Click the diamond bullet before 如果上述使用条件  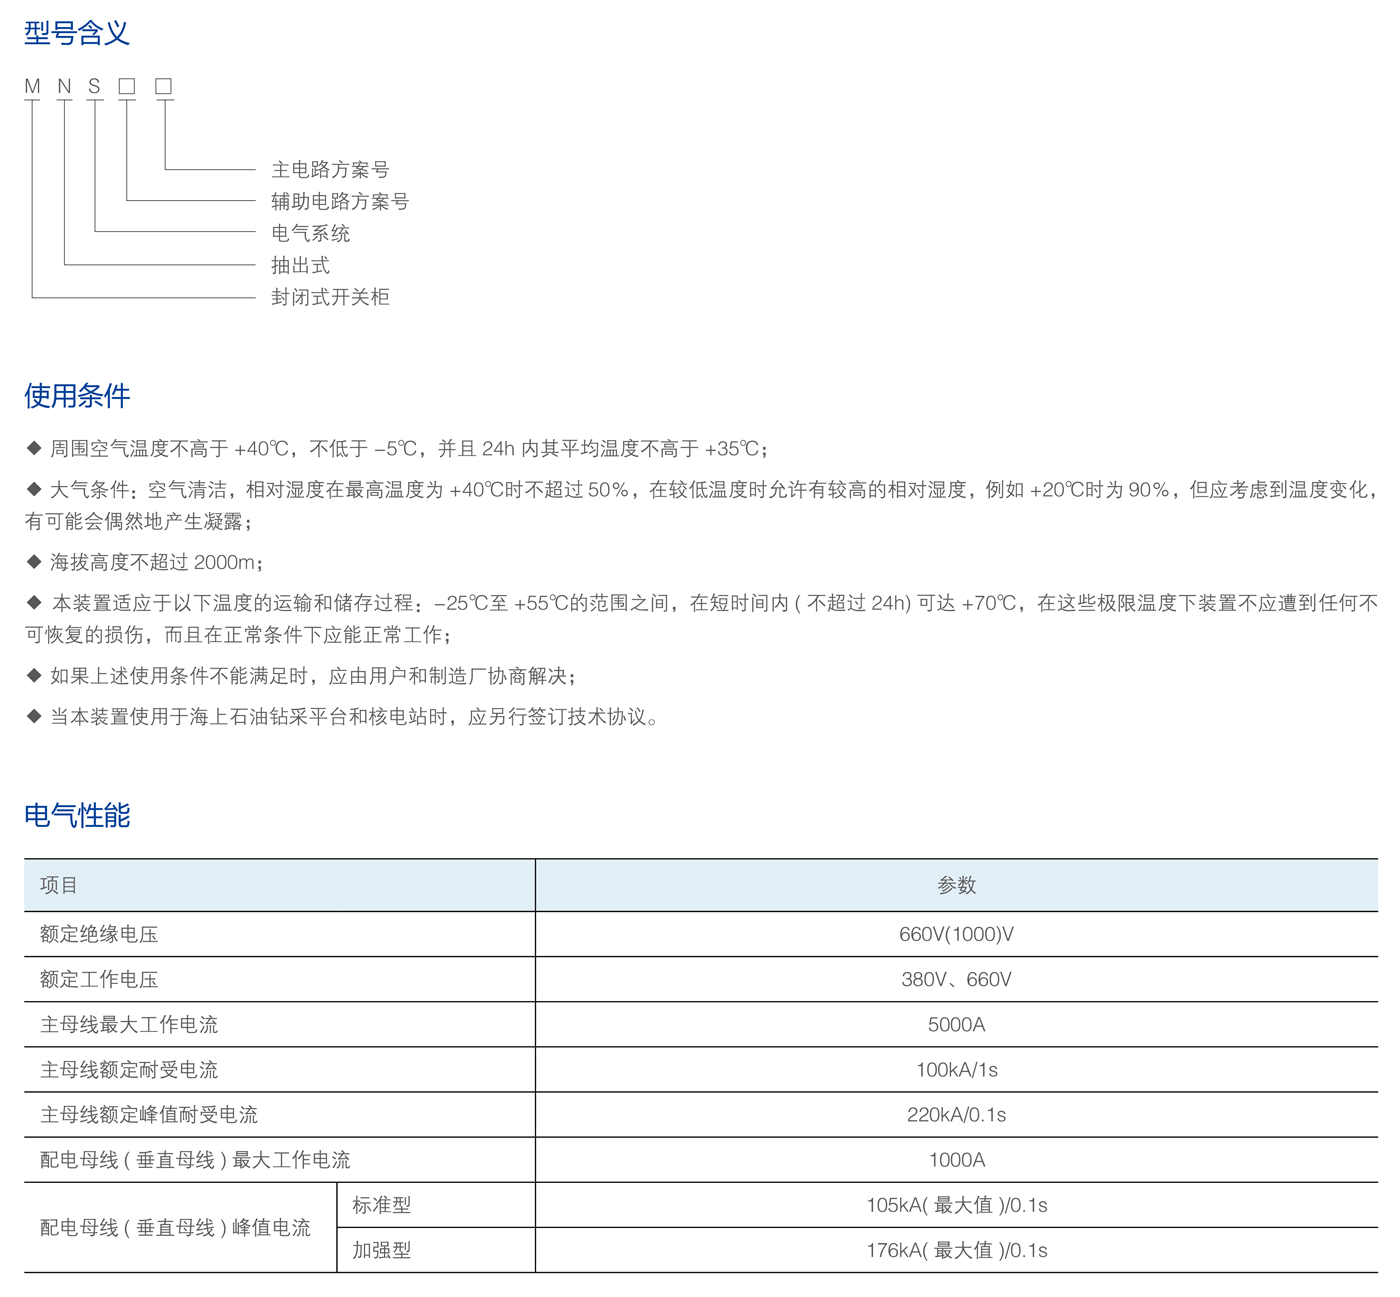pos(33,676)
